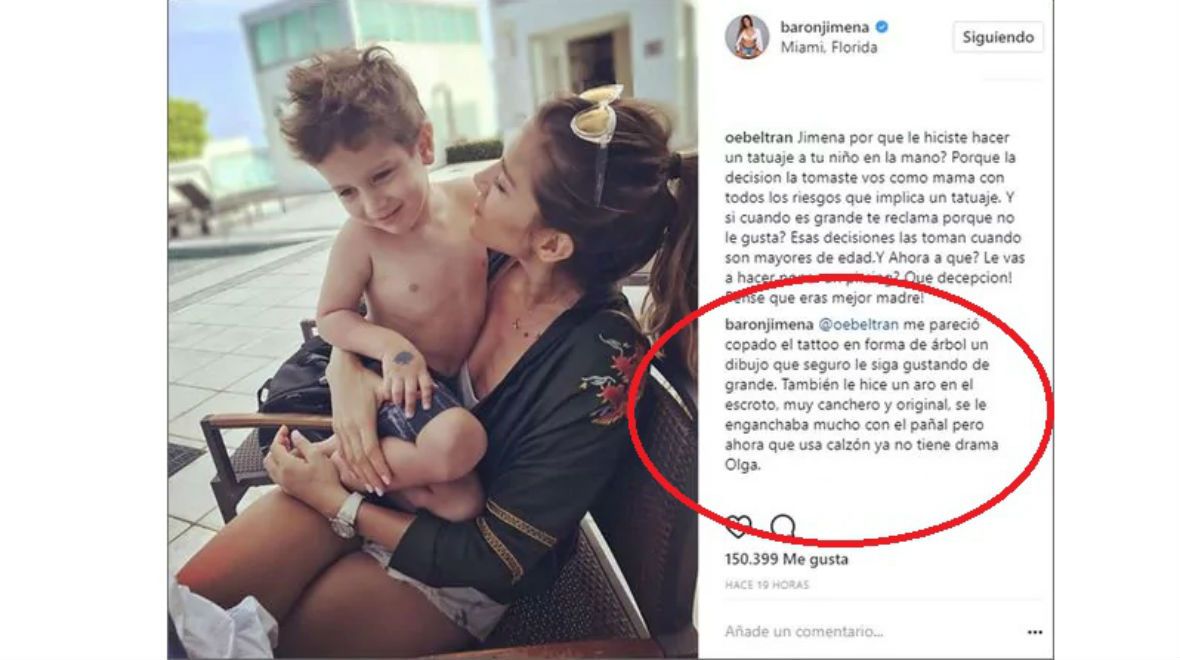The width and height of the screenshot is (1180, 660).
Task: Click the @oebeltran mention in reply
Action: (858, 325)
